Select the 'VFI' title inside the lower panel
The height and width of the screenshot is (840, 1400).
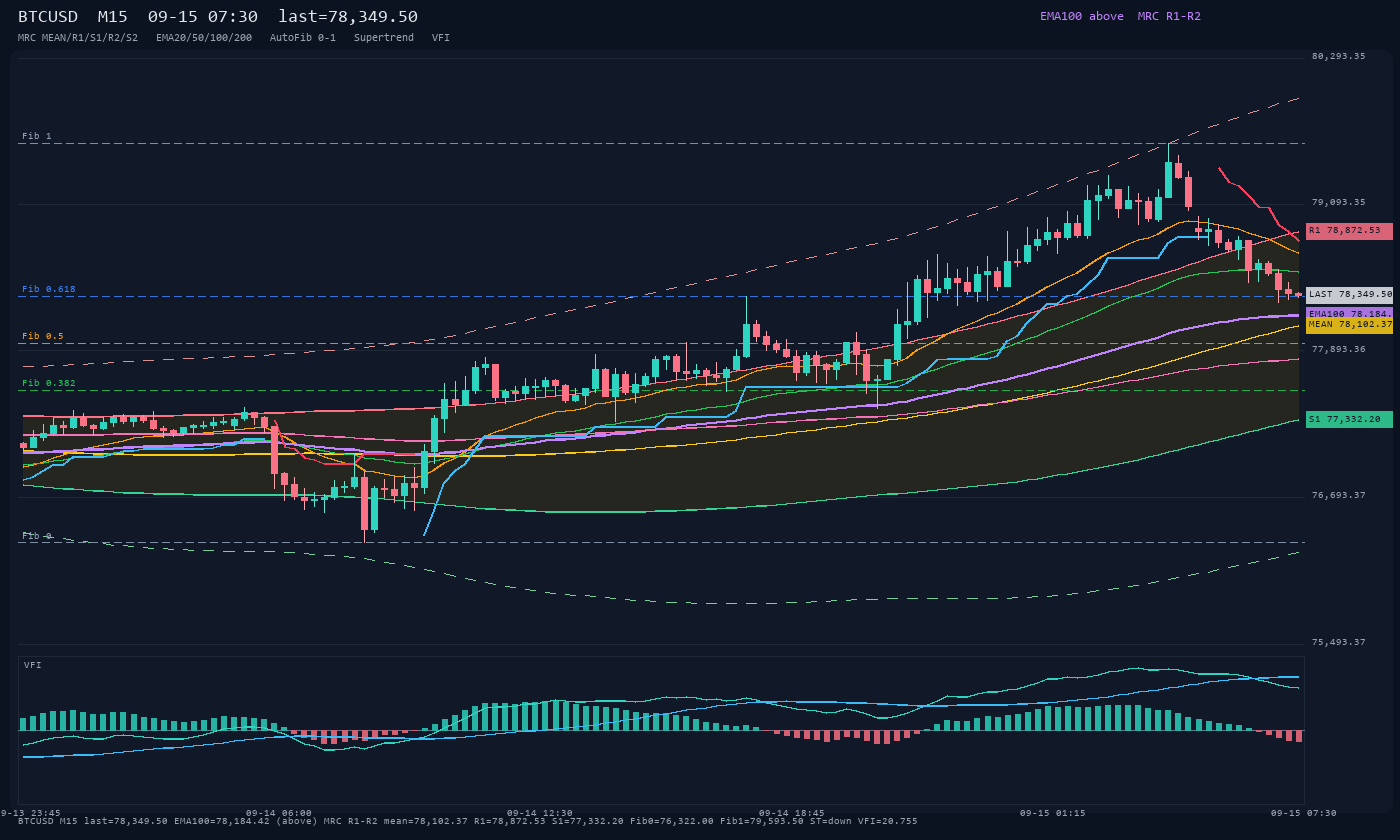33,665
